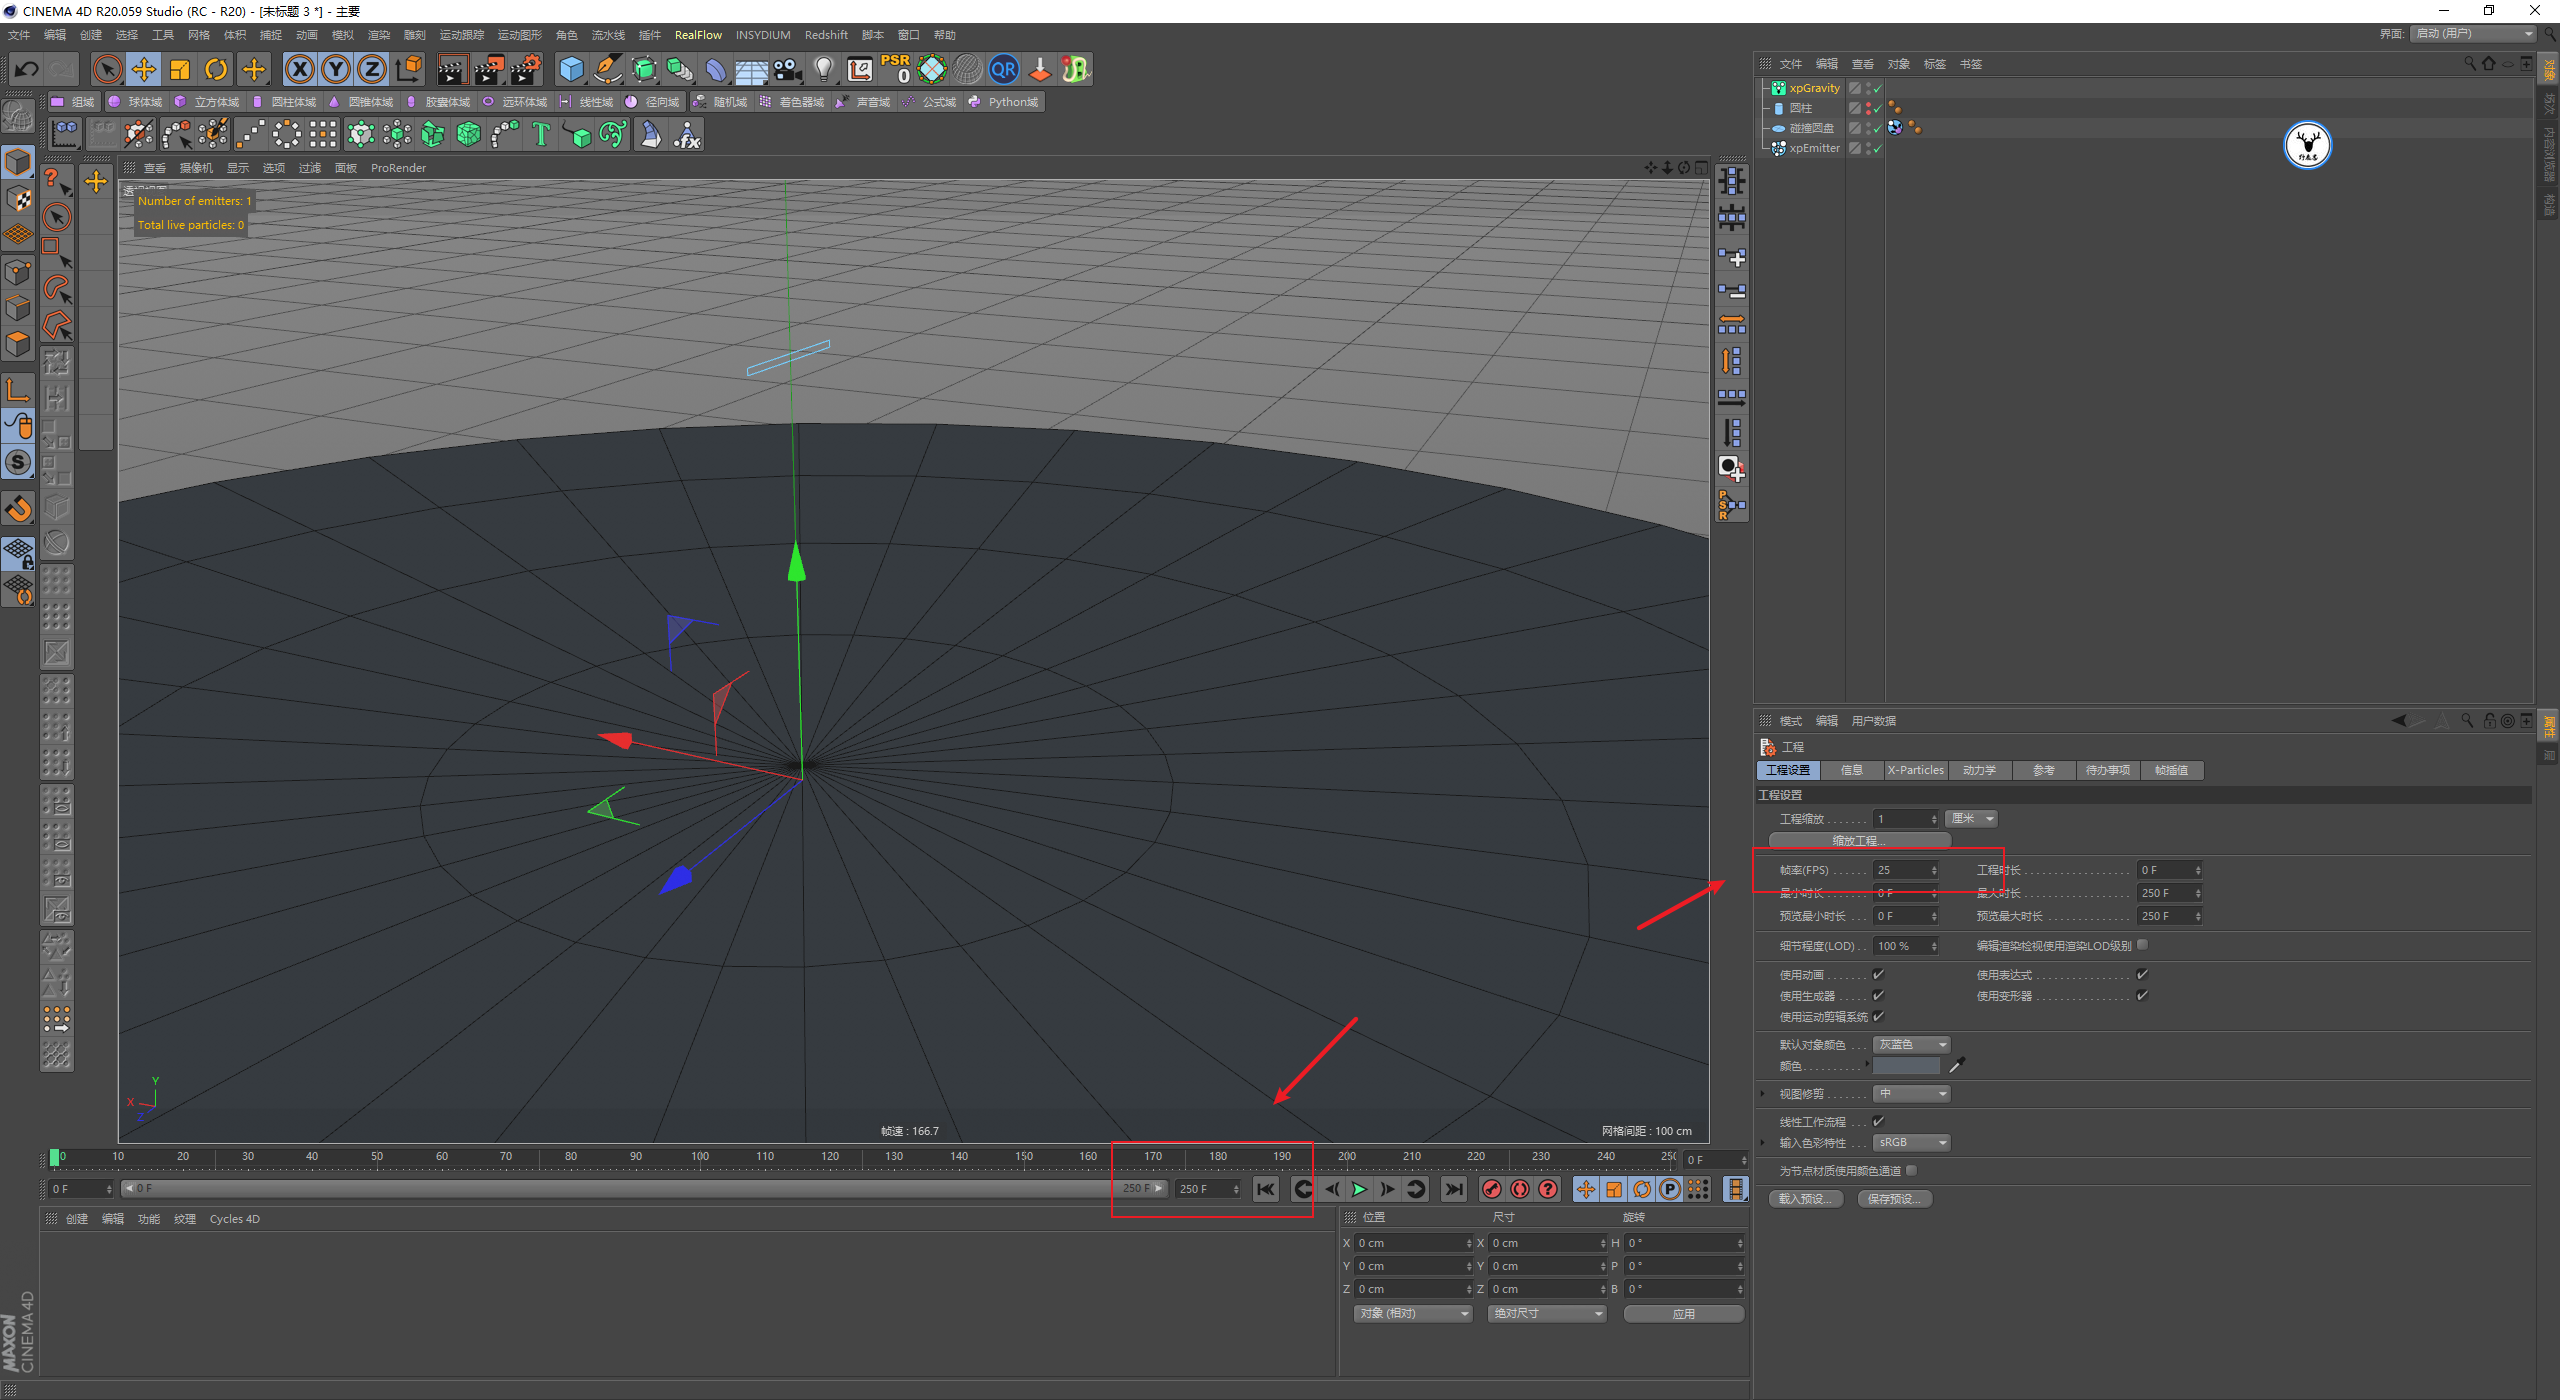Select the Move tool in top toolbar

coord(144,69)
